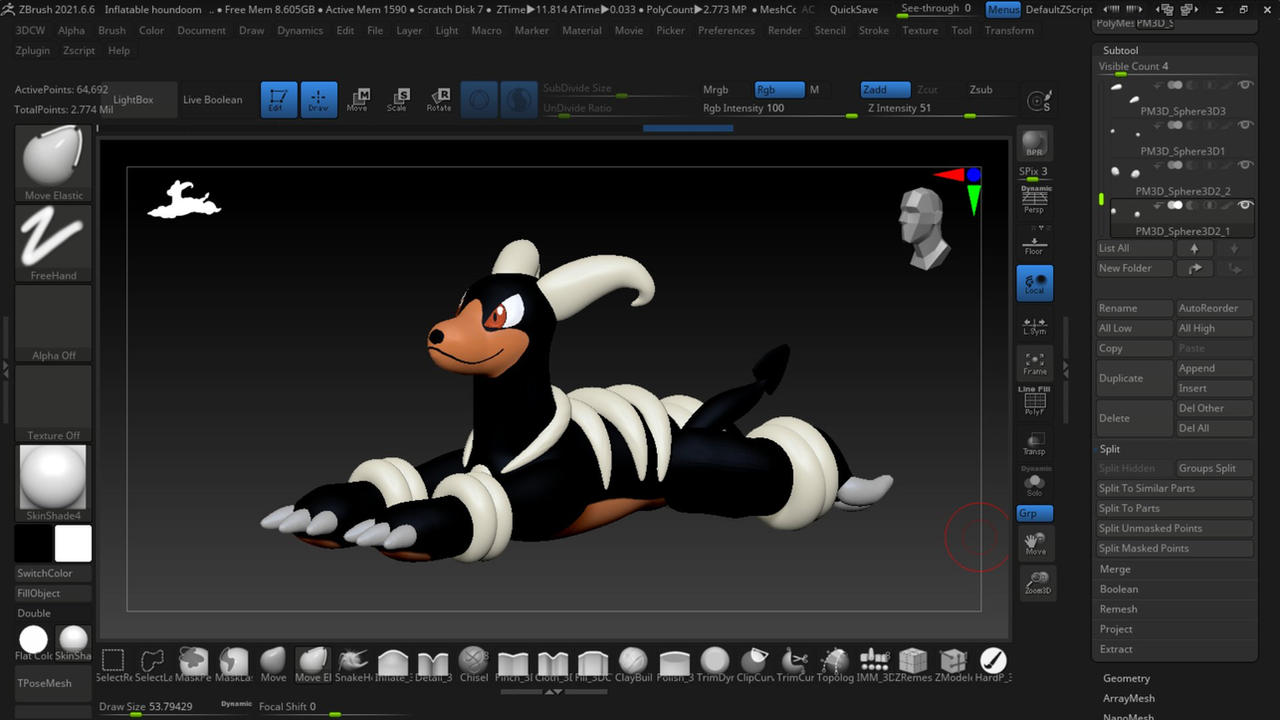Click the BPR render button
This screenshot has height=720, width=1280.
[1035, 144]
